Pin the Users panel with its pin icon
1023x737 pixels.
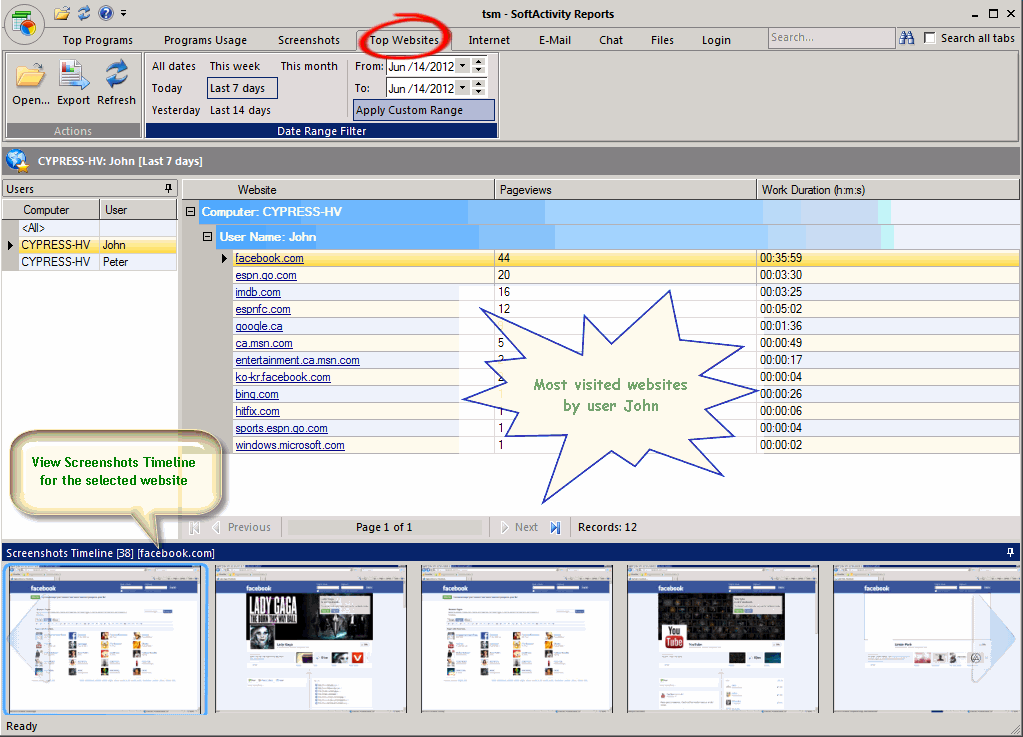168,188
